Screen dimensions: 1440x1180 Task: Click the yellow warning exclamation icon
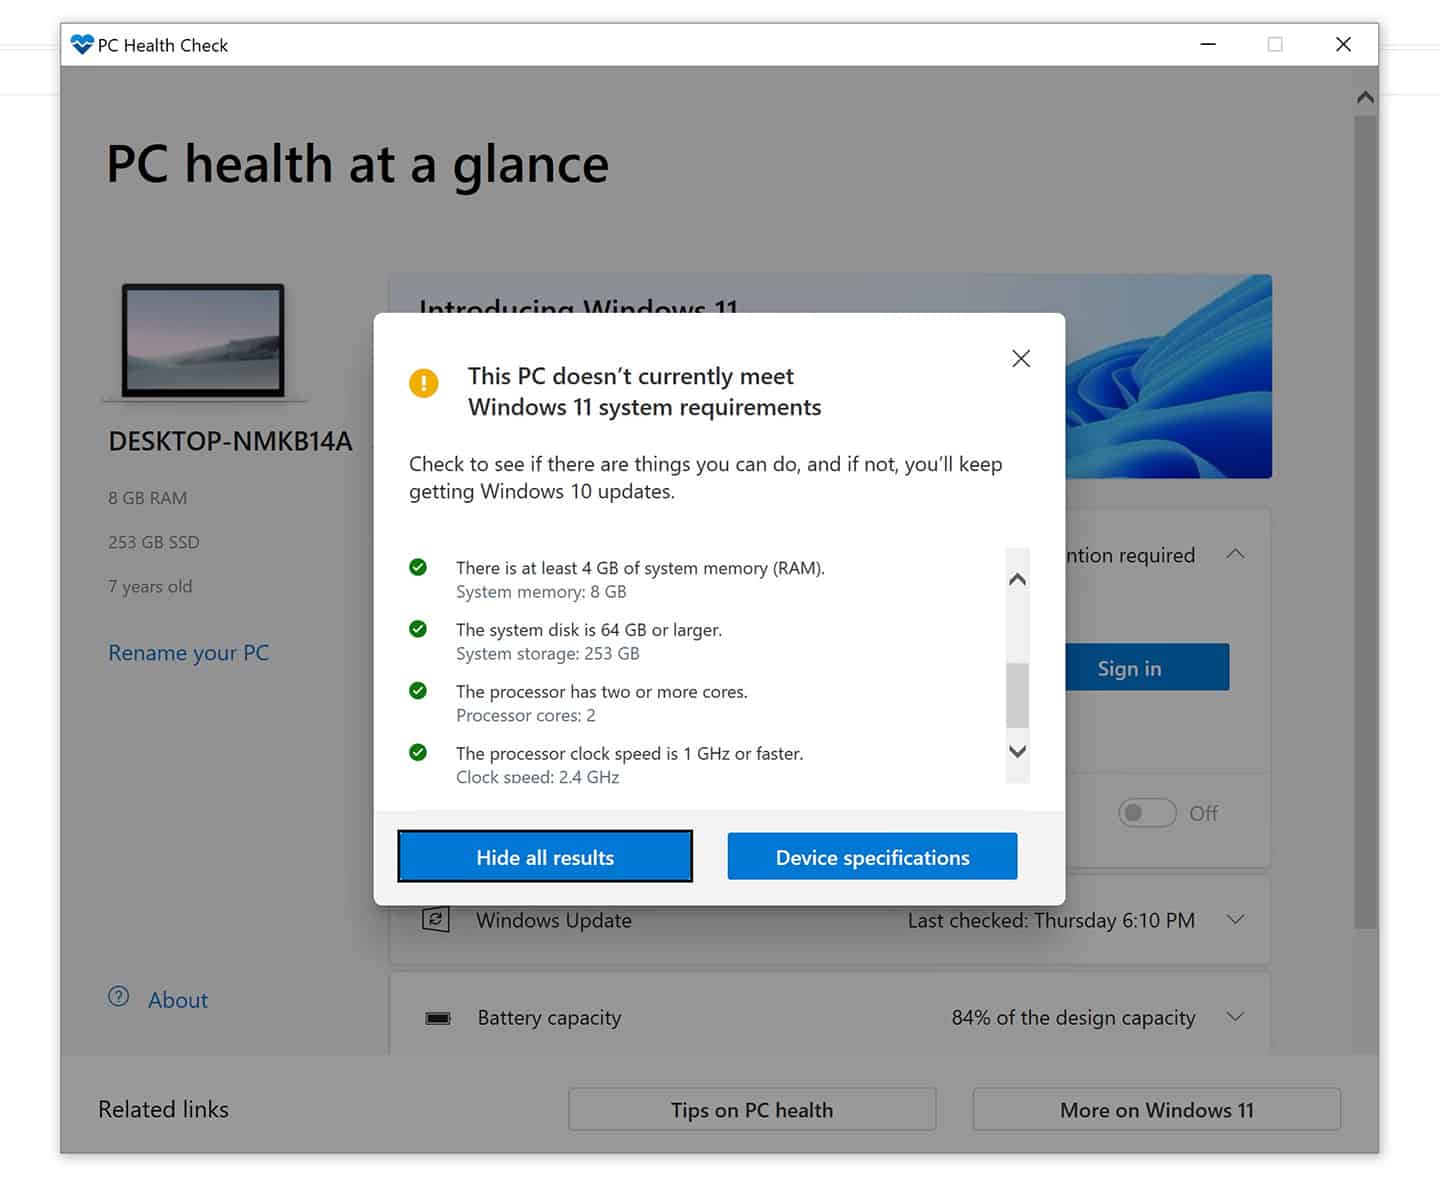(424, 383)
